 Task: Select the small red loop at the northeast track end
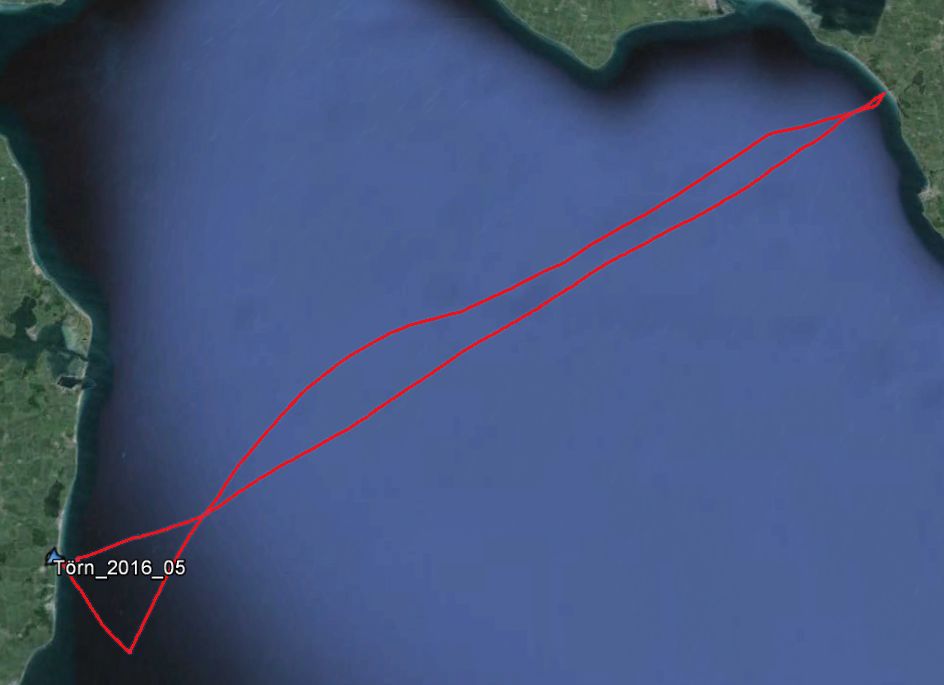point(874,102)
